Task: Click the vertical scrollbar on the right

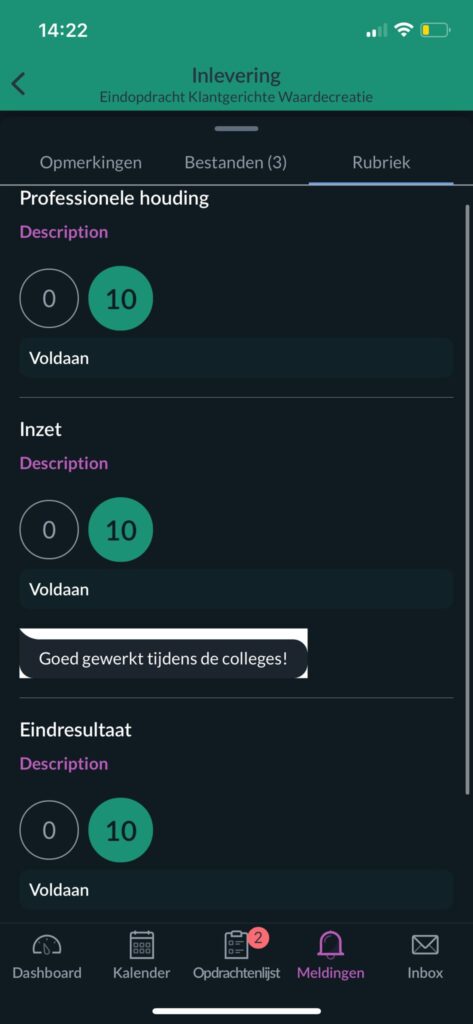Action: pos(467,500)
